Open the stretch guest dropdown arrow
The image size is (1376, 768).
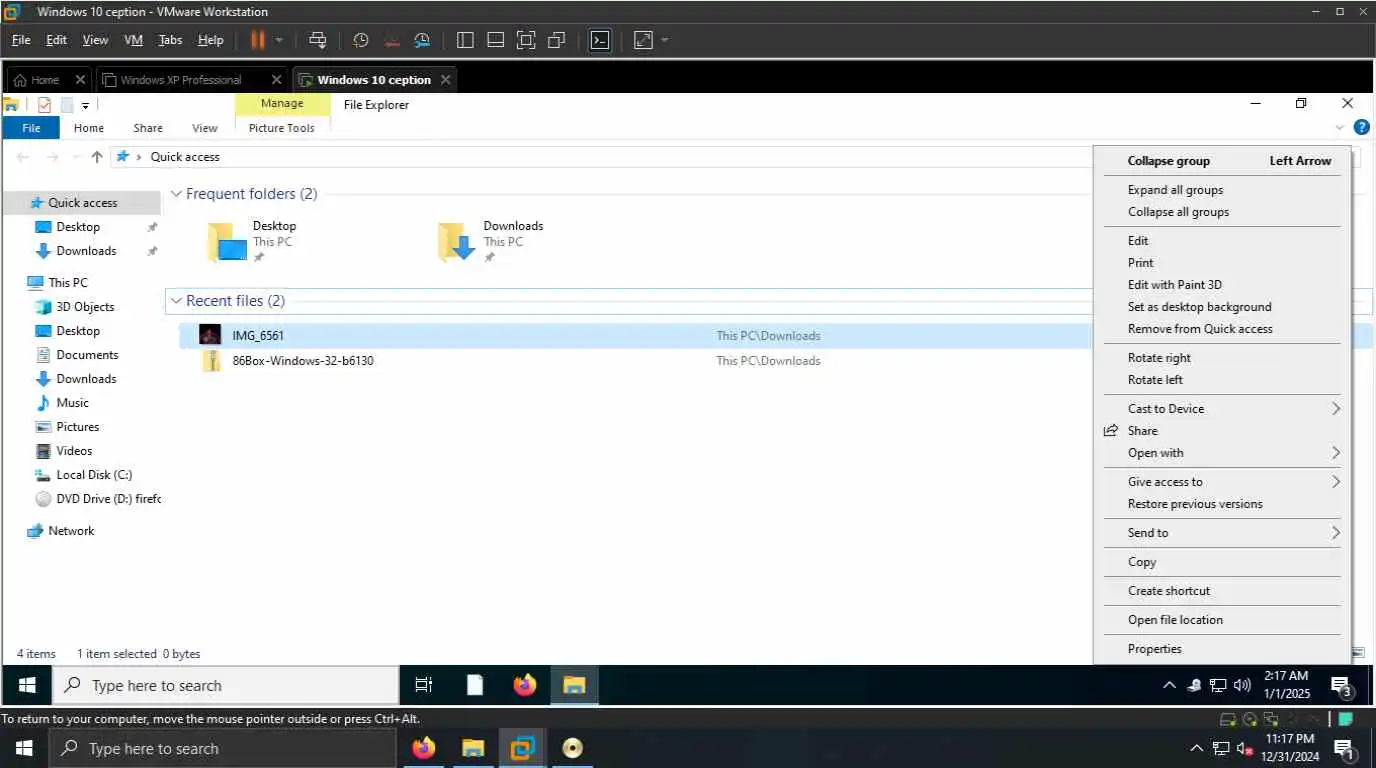click(665, 40)
